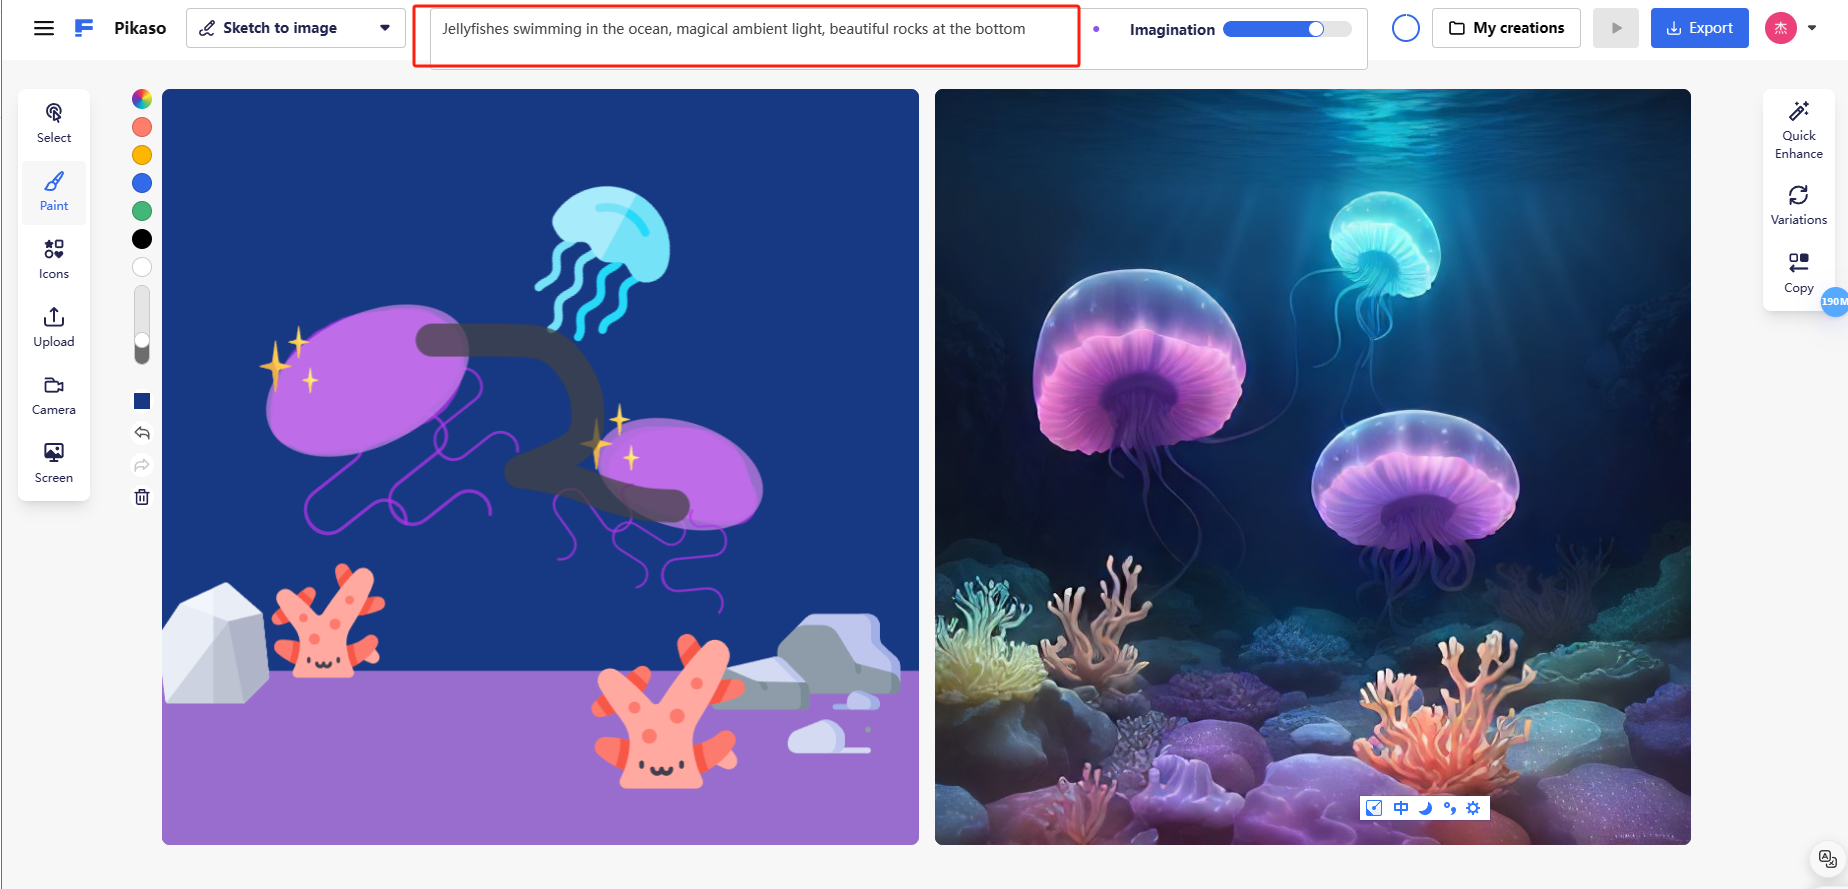Open the rainbow color picker swatch
Screen dimensions: 1848x889
pyautogui.click(x=142, y=99)
